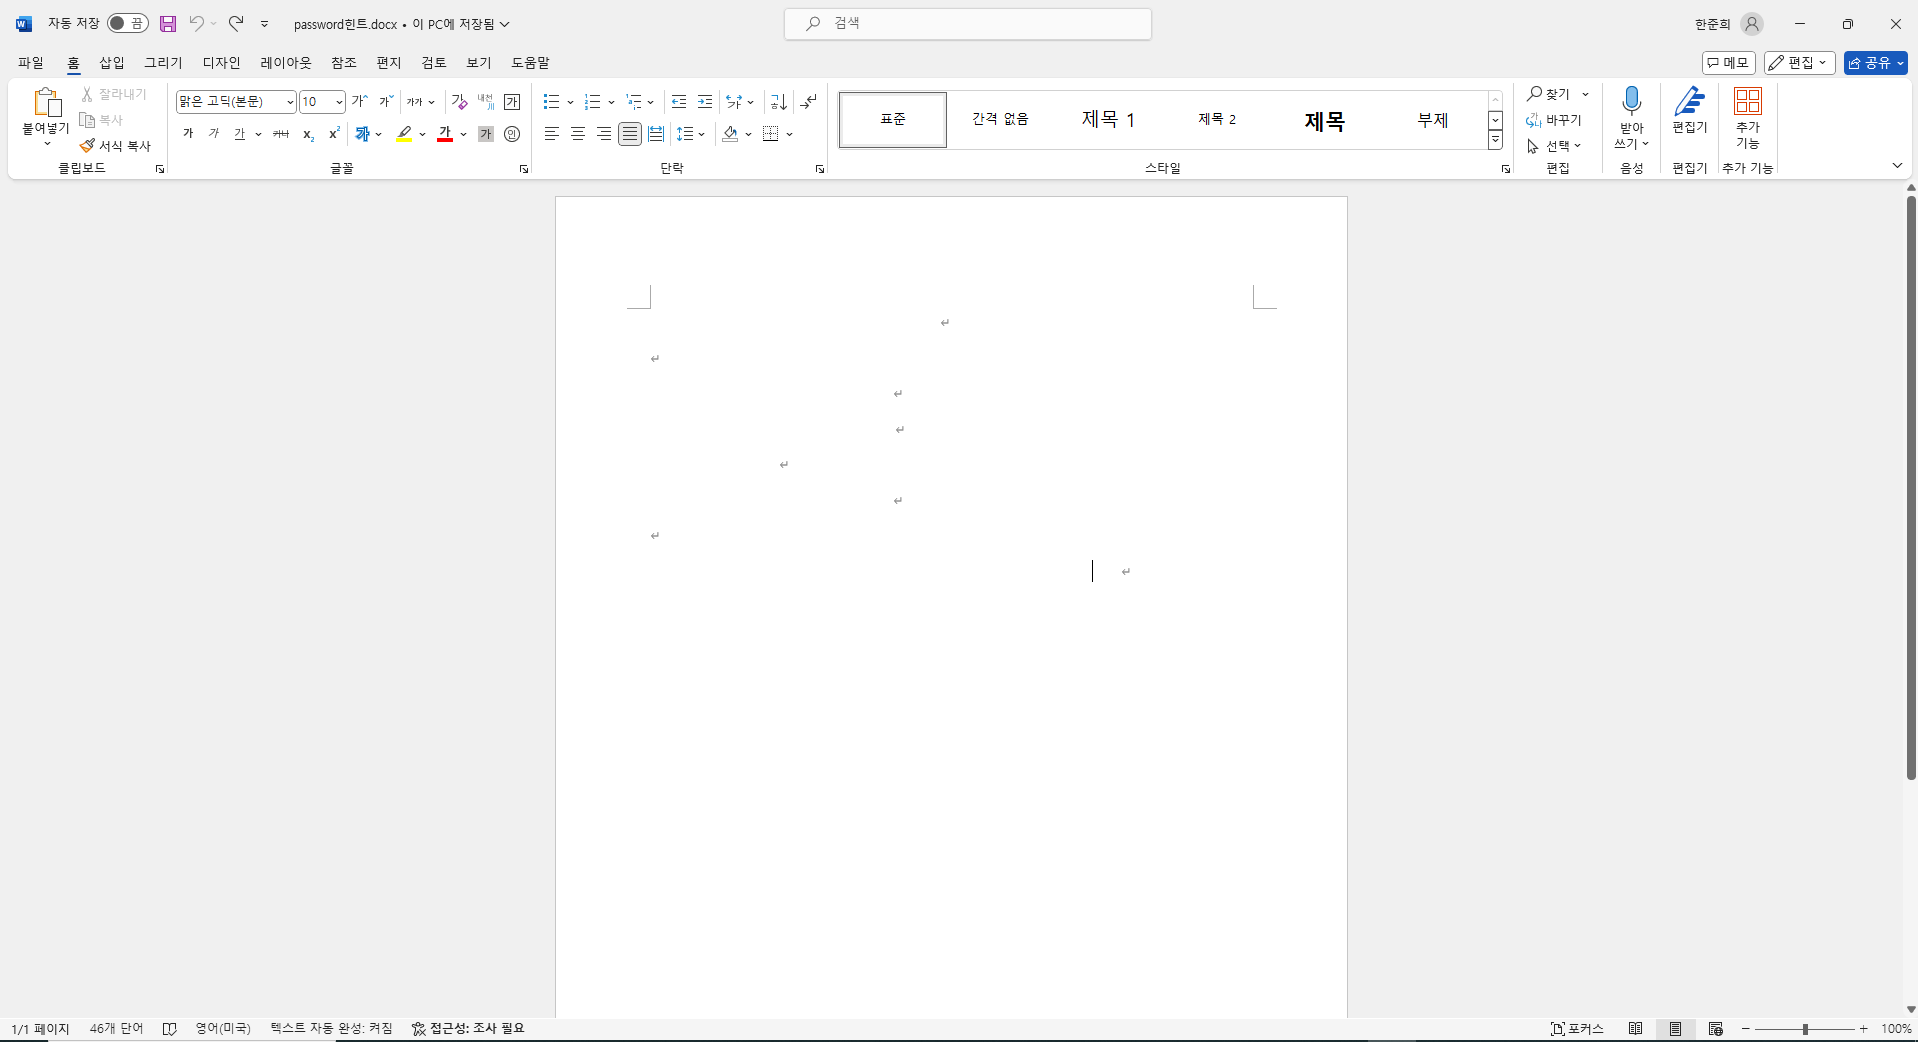
Task: Increase paragraph indent
Action: pyautogui.click(x=705, y=101)
